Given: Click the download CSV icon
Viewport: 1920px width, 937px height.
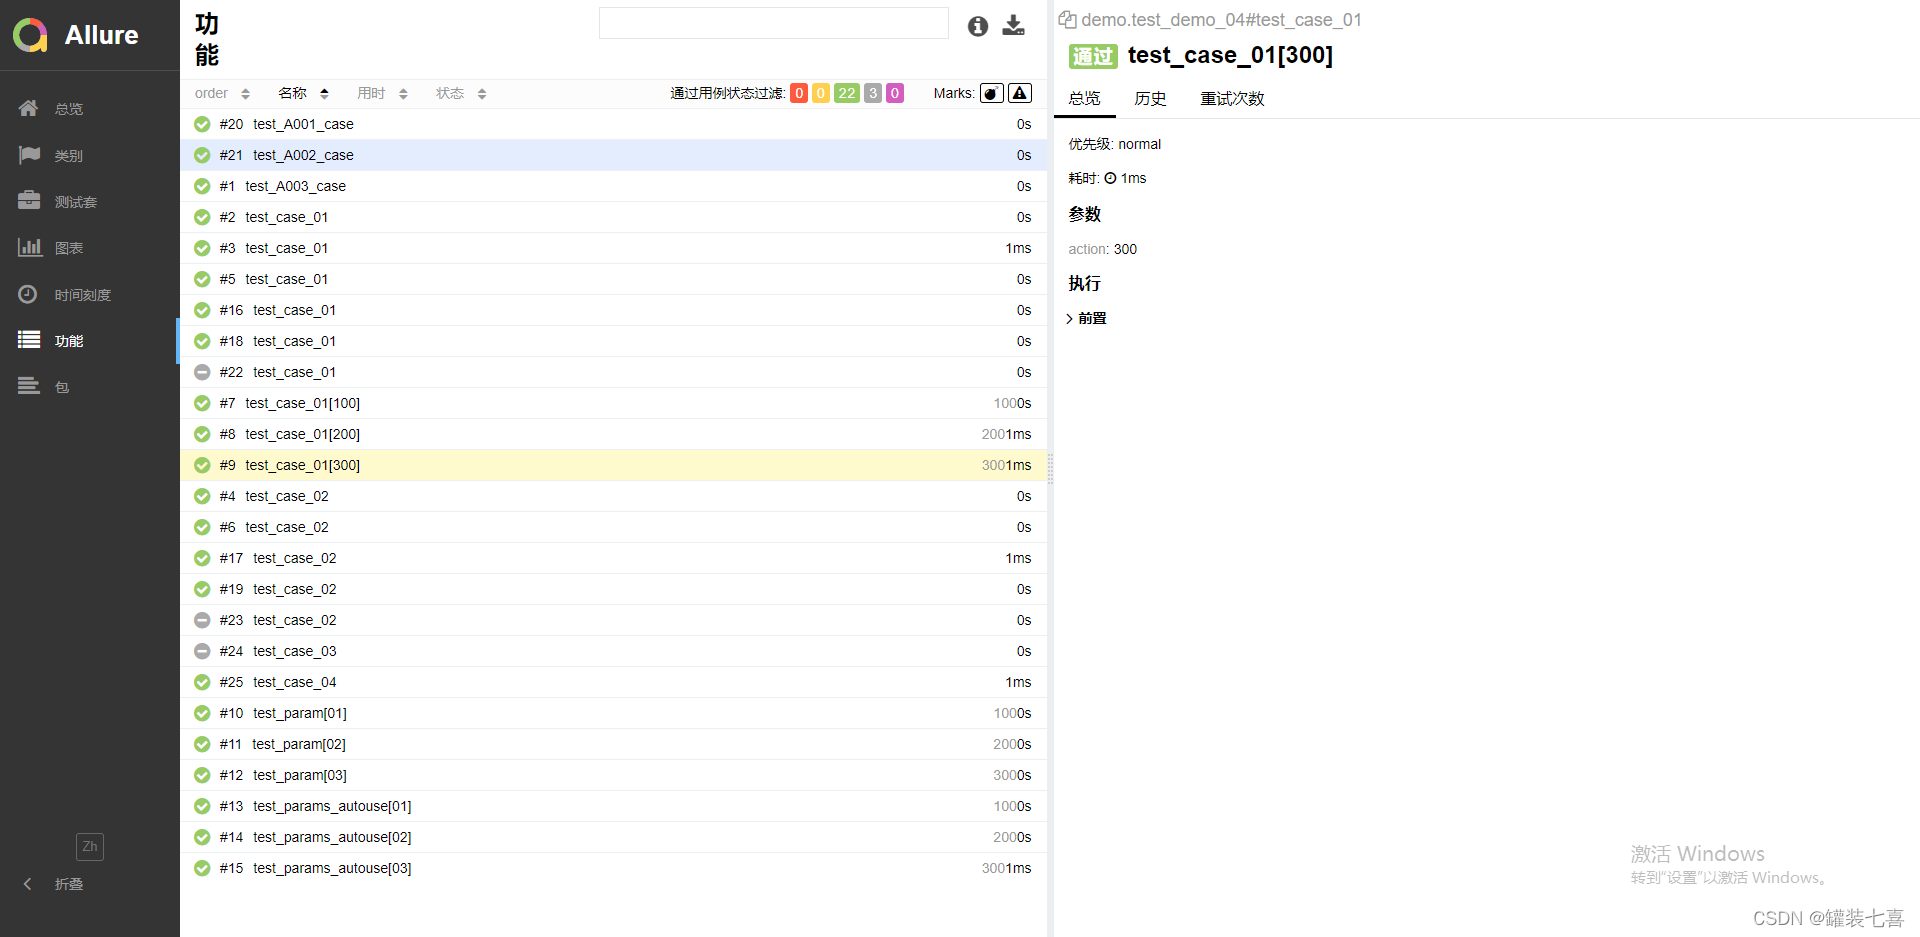Looking at the screenshot, I should click(1014, 26).
